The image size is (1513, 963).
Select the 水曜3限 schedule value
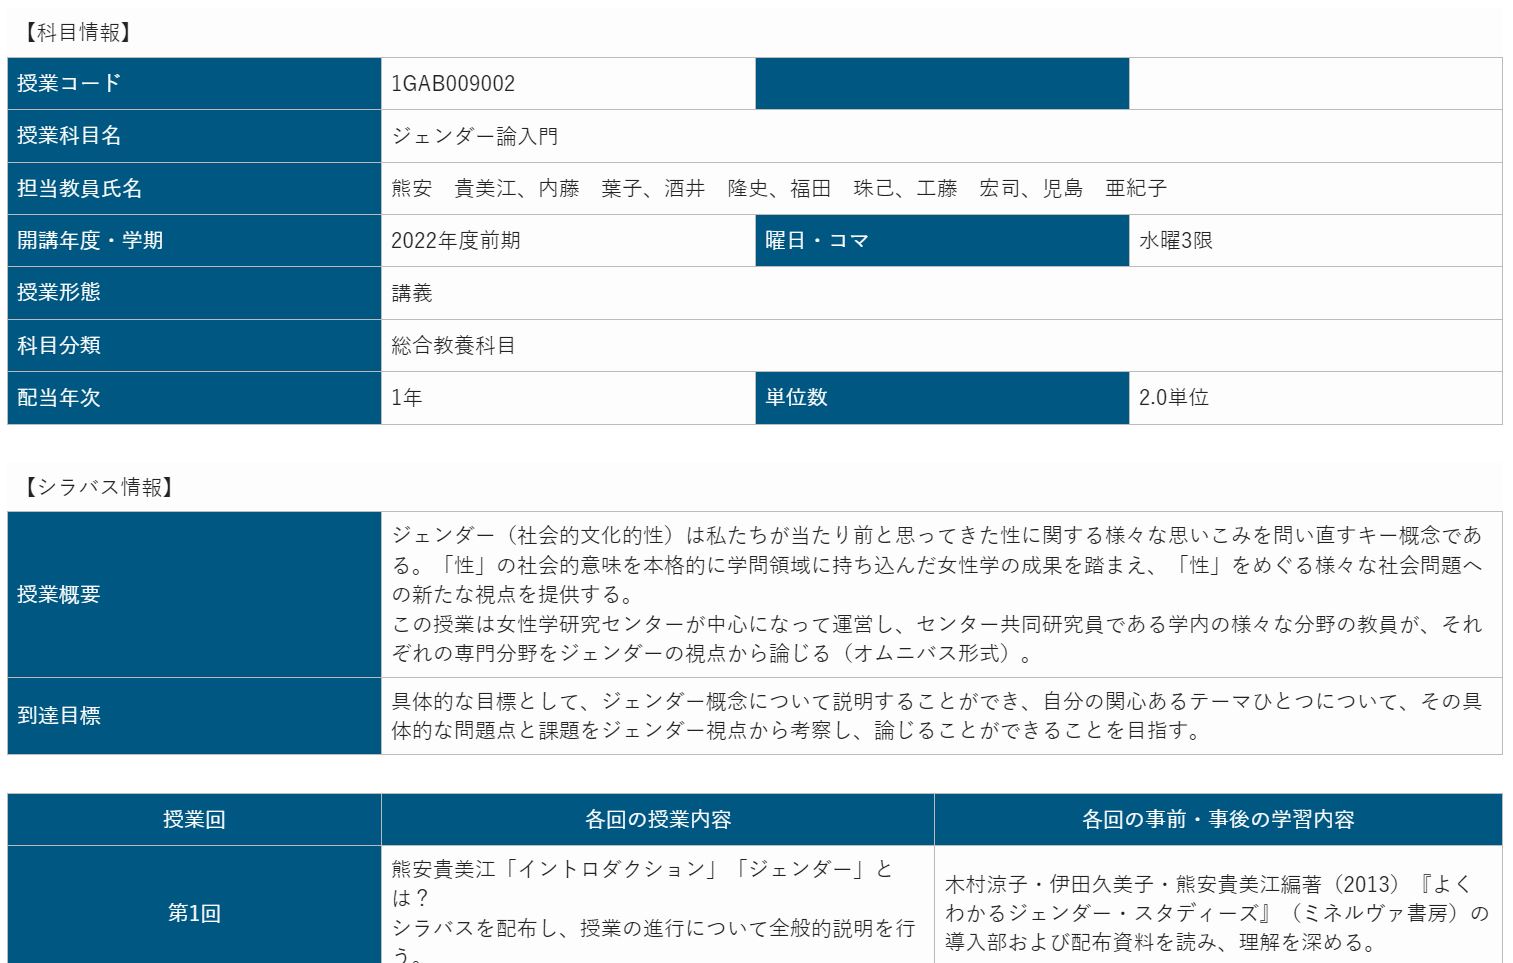pos(1175,241)
